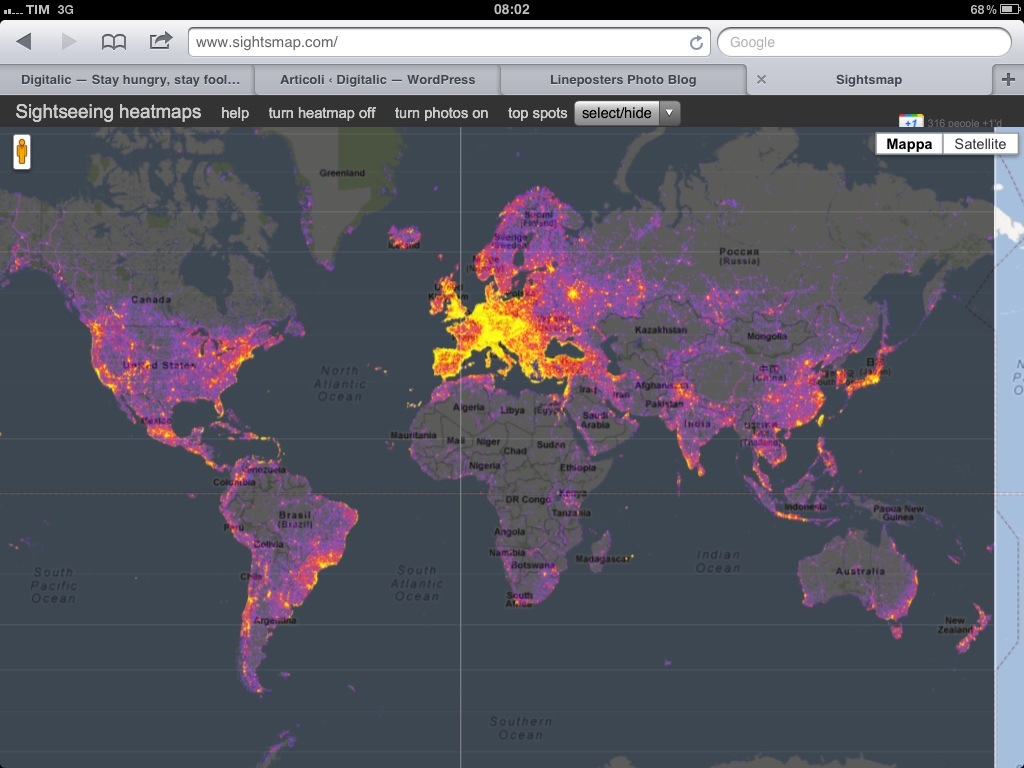Click the Southern Ocean label
Screen dimensions: 1024x768
pyautogui.click(x=520, y=728)
